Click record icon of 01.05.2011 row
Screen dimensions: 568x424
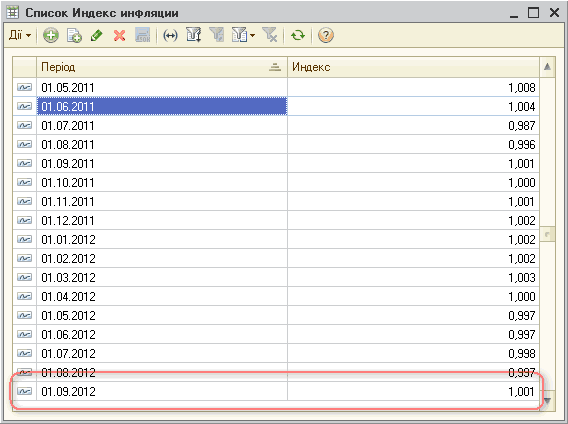click(25, 87)
